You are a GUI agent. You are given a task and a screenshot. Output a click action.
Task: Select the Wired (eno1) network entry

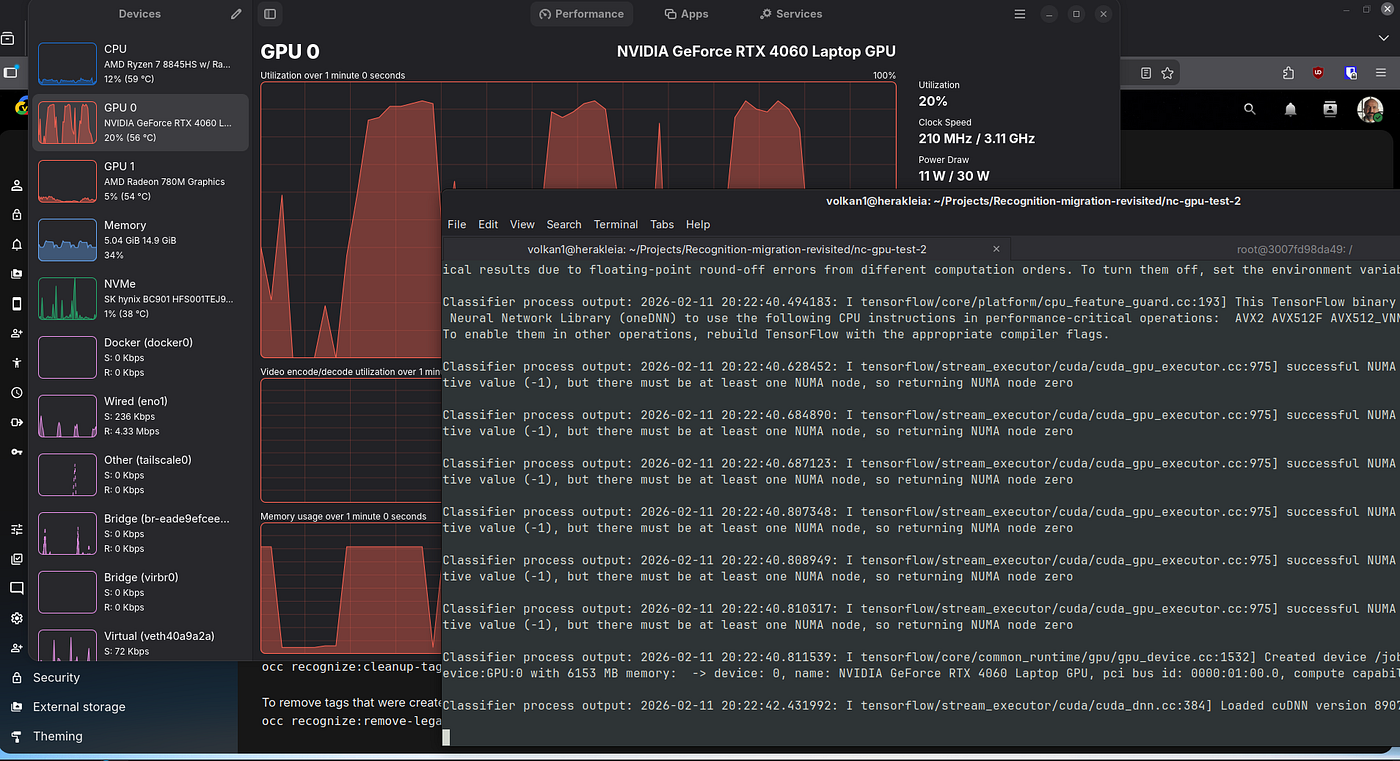click(x=140, y=416)
